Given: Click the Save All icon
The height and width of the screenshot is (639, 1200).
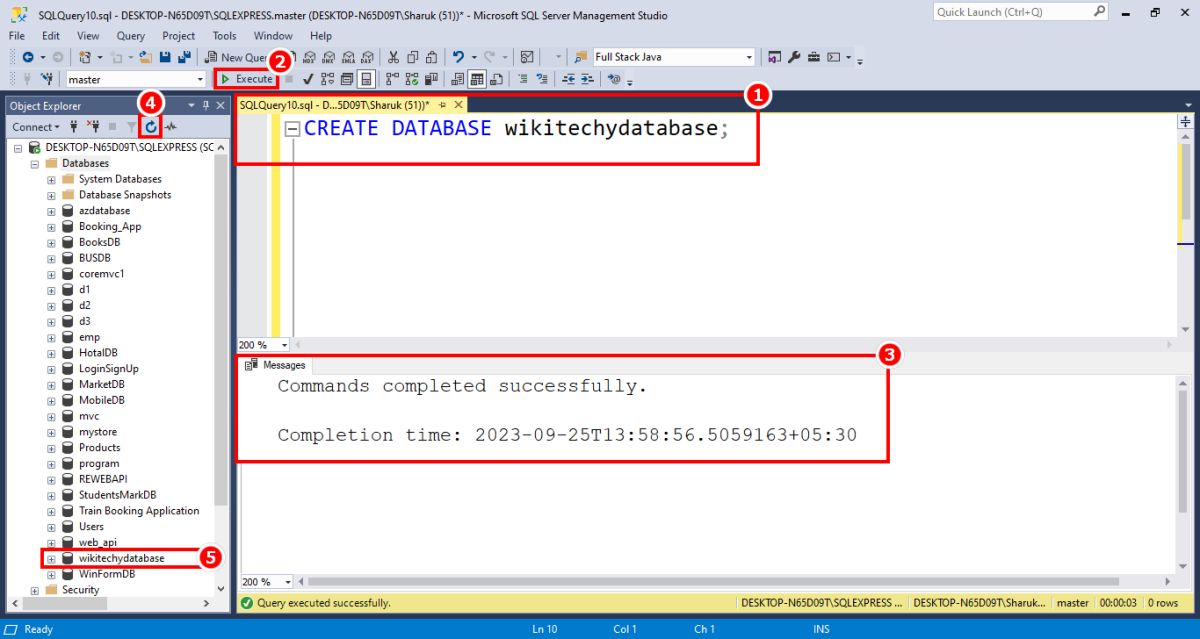Looking at the screenshot, I should tap(184, 57).
